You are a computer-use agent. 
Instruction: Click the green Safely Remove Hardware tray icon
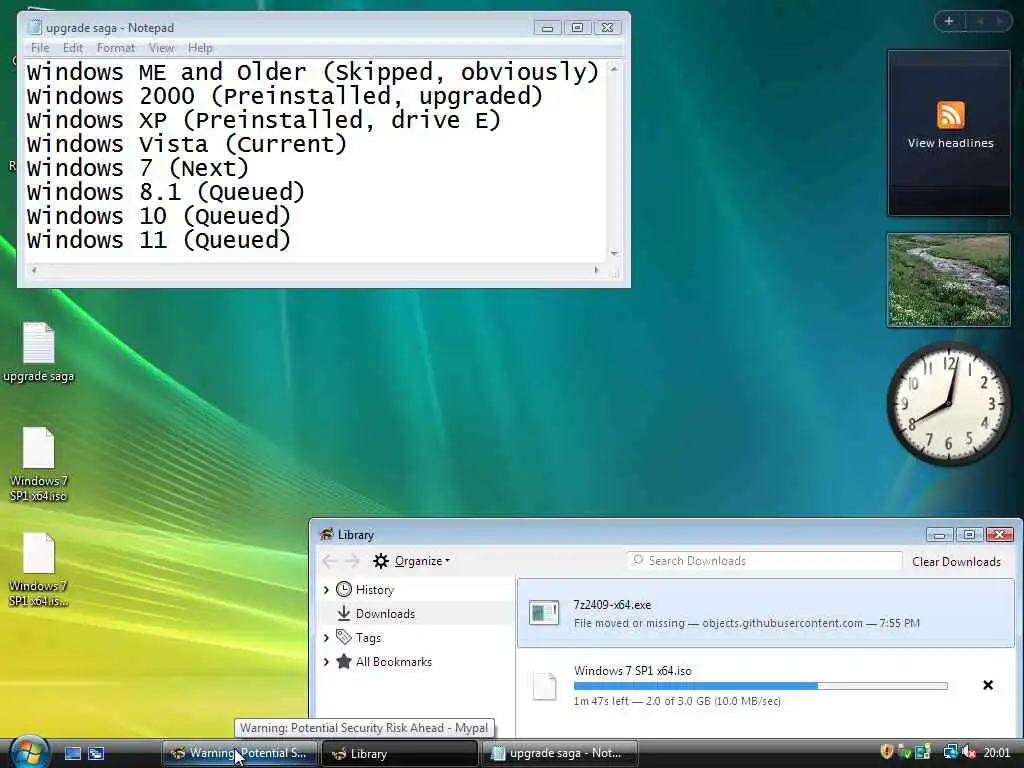[x=904, y=752]
